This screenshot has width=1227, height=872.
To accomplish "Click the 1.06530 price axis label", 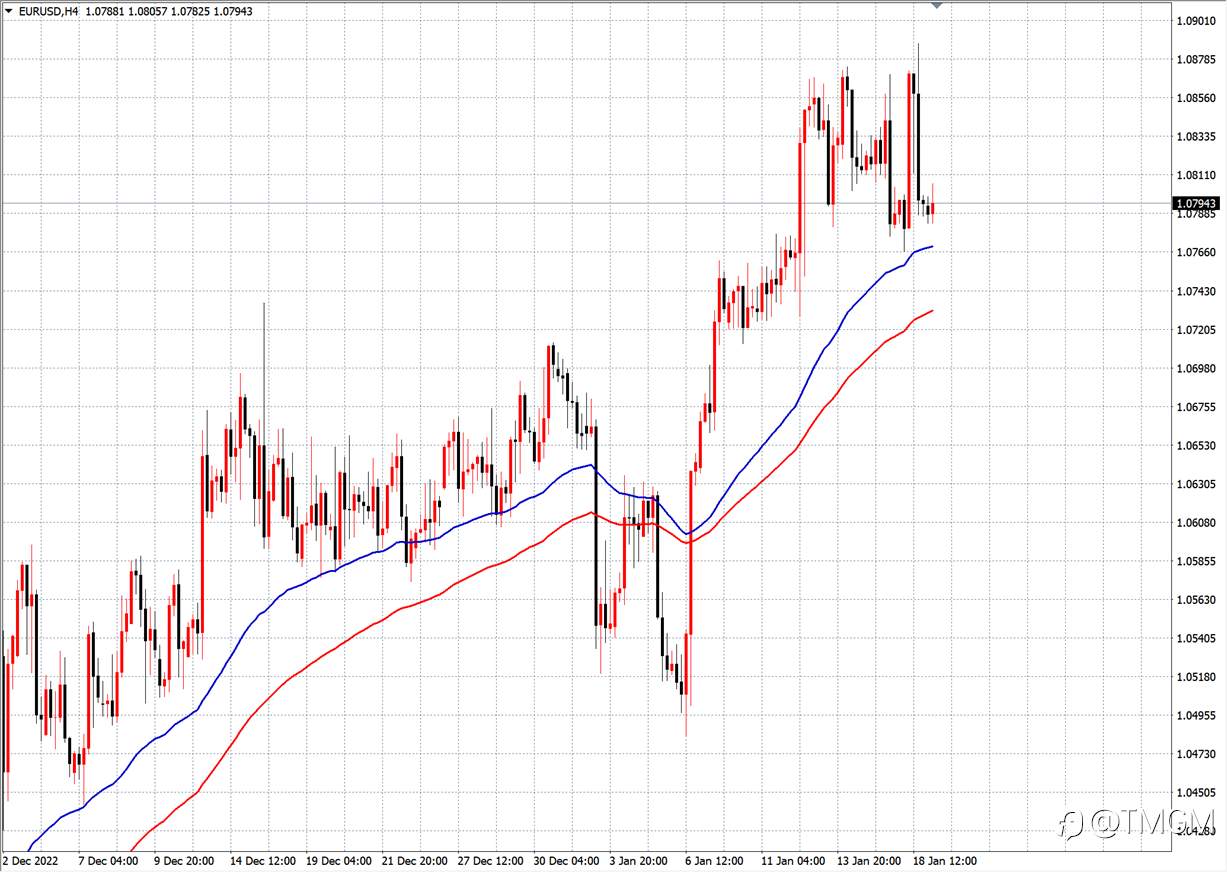I will (1197, 445).
